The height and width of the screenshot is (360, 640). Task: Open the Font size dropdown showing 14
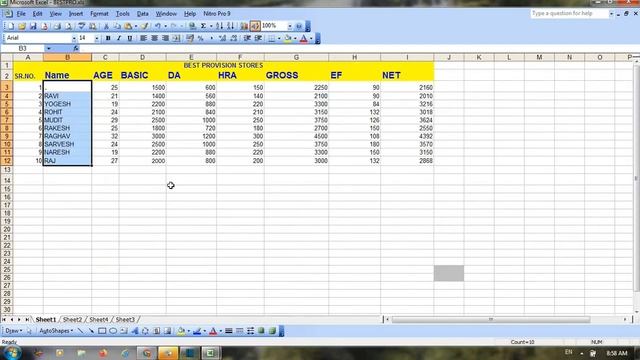[96, 38]
